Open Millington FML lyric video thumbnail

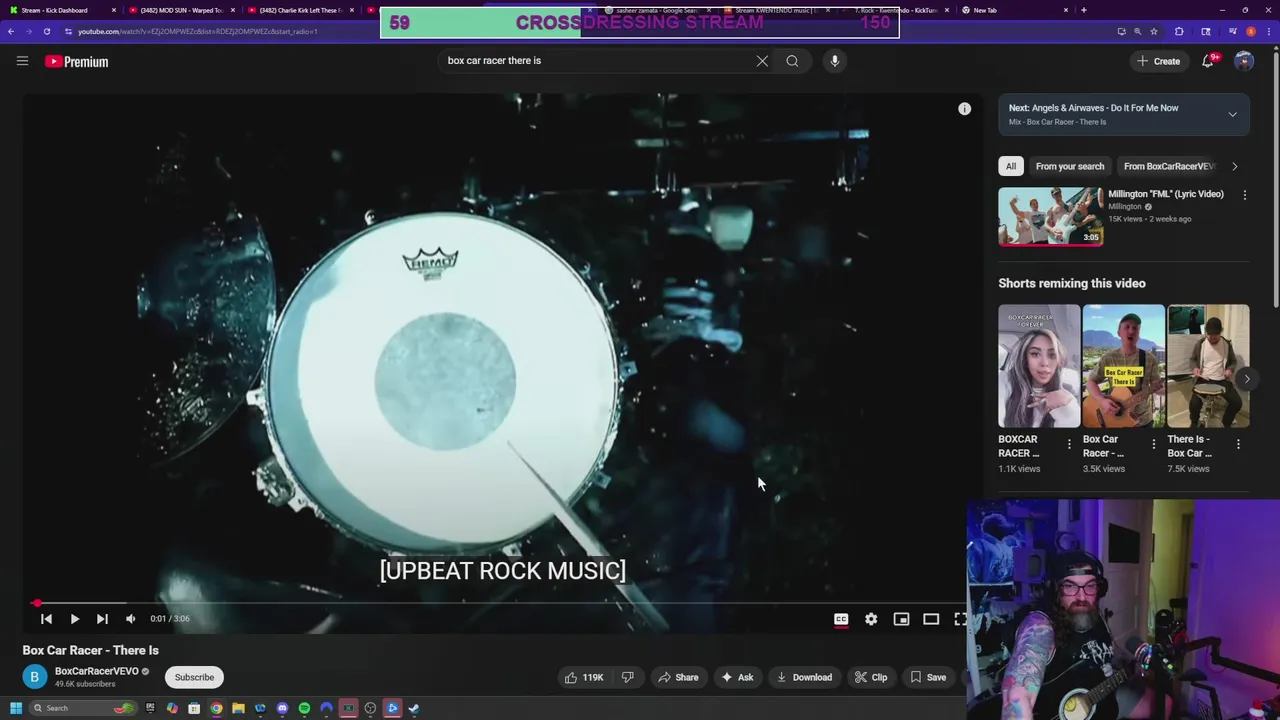(1050, 215)
